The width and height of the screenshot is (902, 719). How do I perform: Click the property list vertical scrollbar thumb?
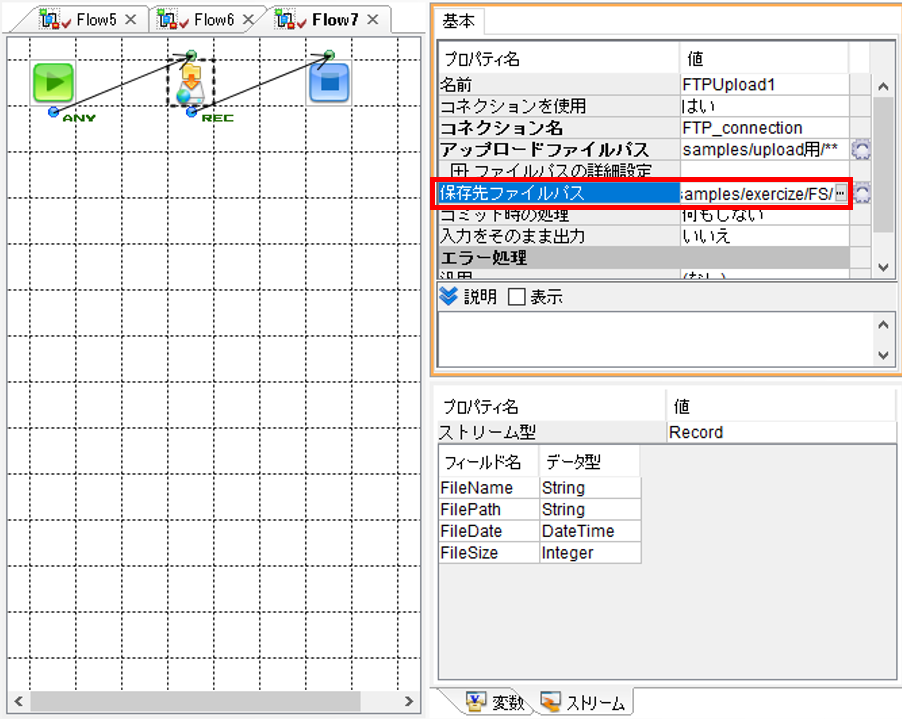tap(883, 166)
